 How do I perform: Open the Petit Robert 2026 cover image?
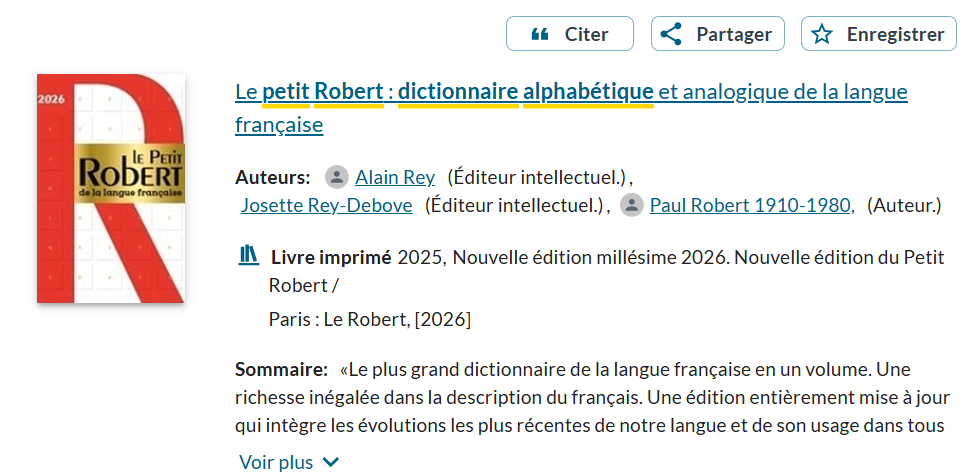[x=111, y=188]
